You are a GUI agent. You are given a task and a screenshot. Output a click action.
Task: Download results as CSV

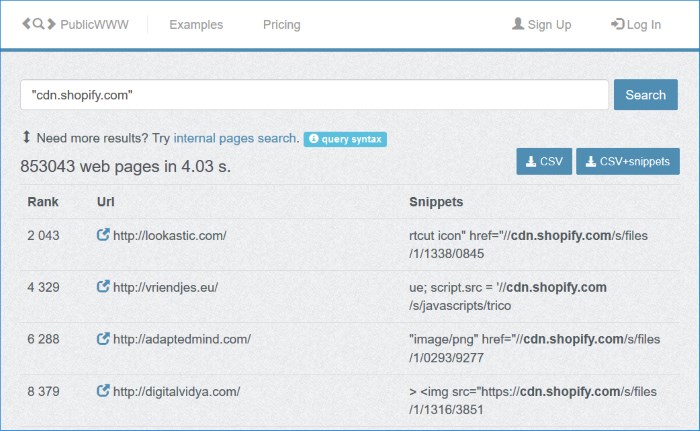tap(544, 161)
